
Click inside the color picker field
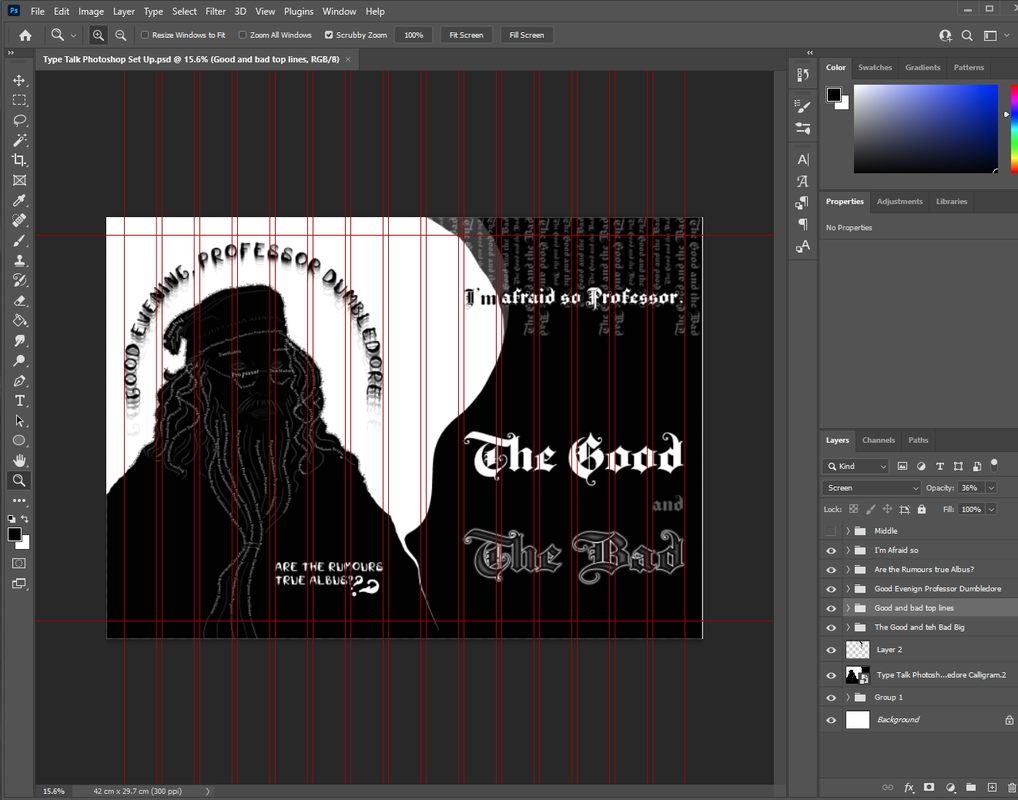coord(925,128)
